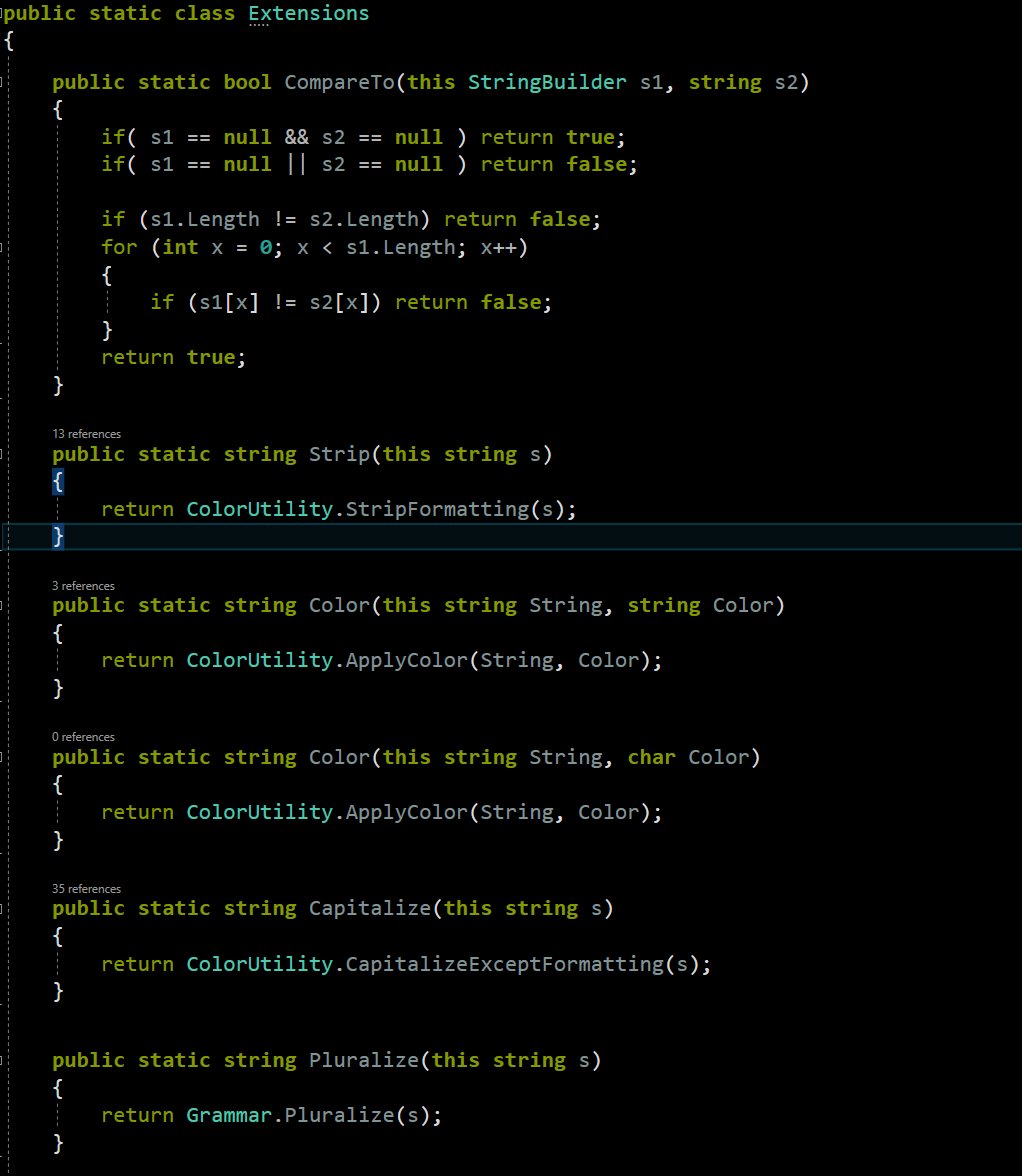Image resolution: width=1022 pixels, height=1176 pixels.
Task: Collapse the for loop block
Action: tap(4, 246)
